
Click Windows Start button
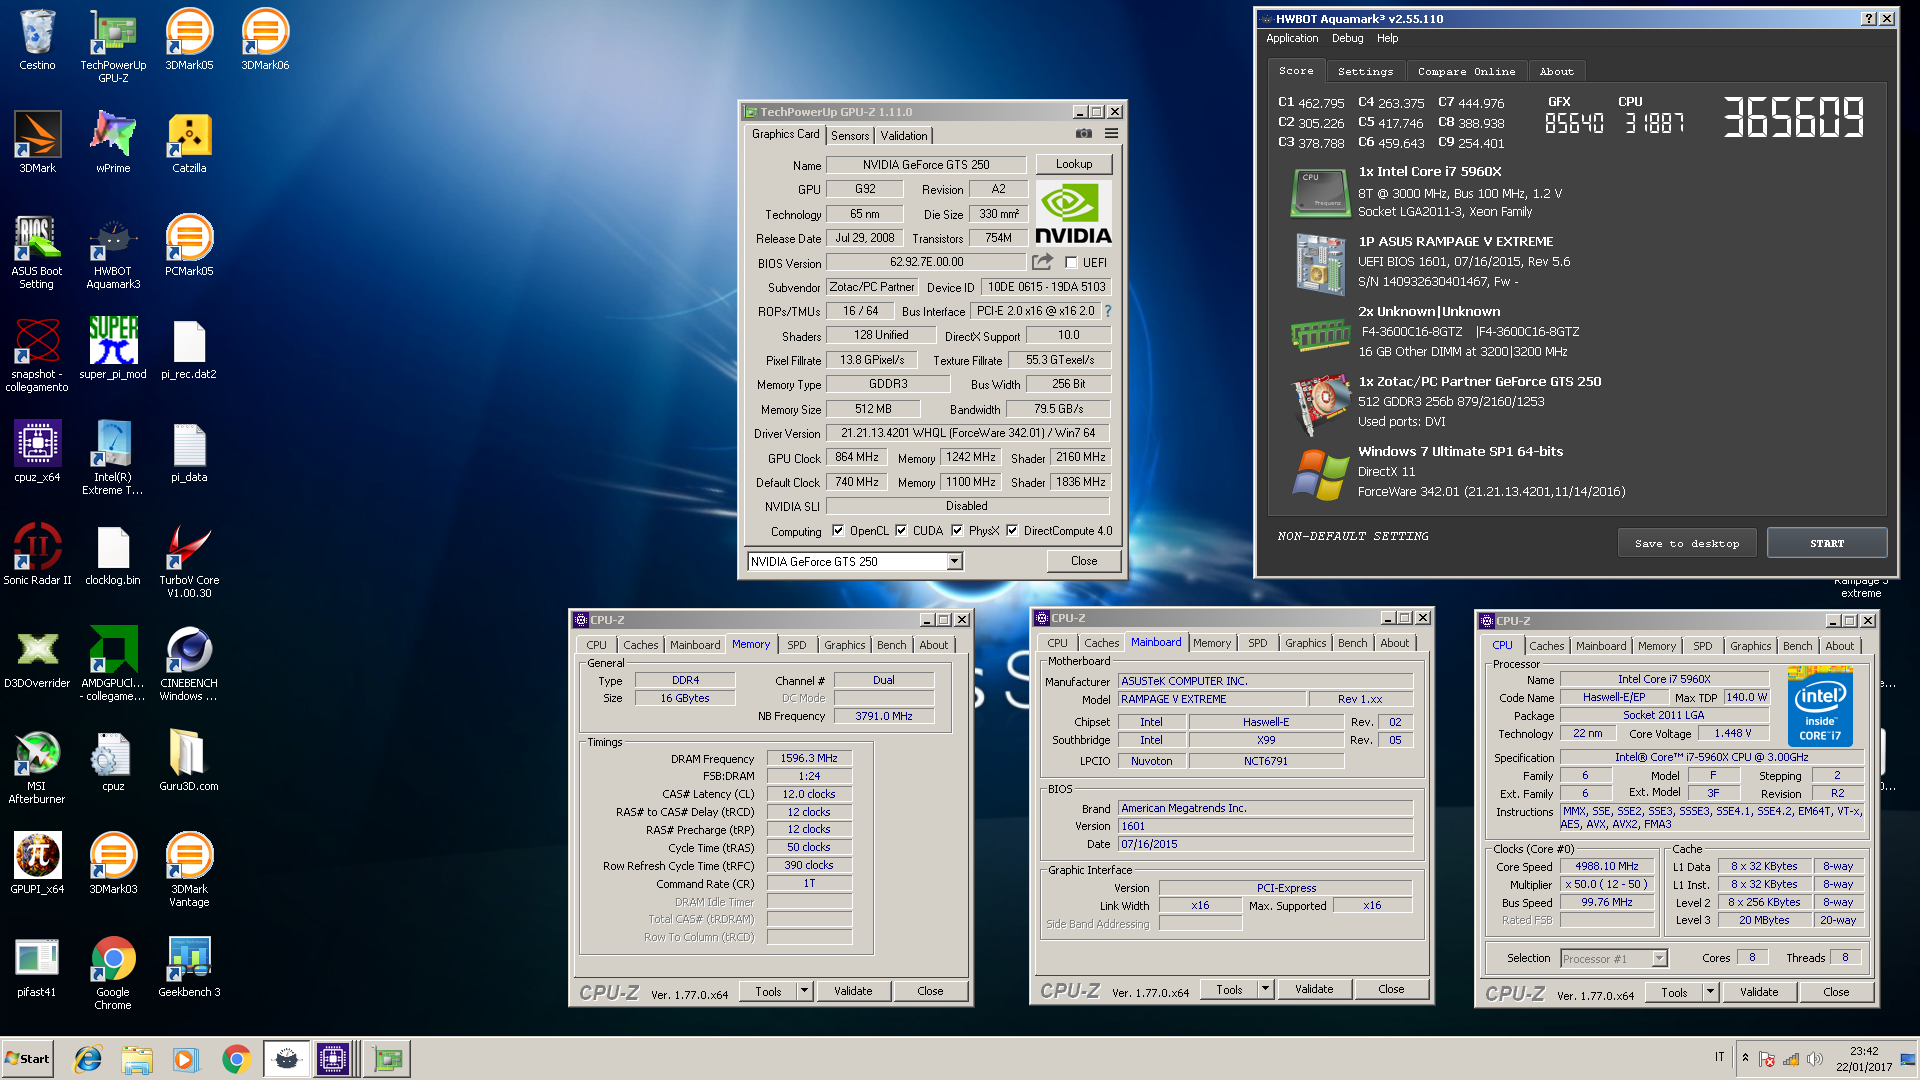27,1059
